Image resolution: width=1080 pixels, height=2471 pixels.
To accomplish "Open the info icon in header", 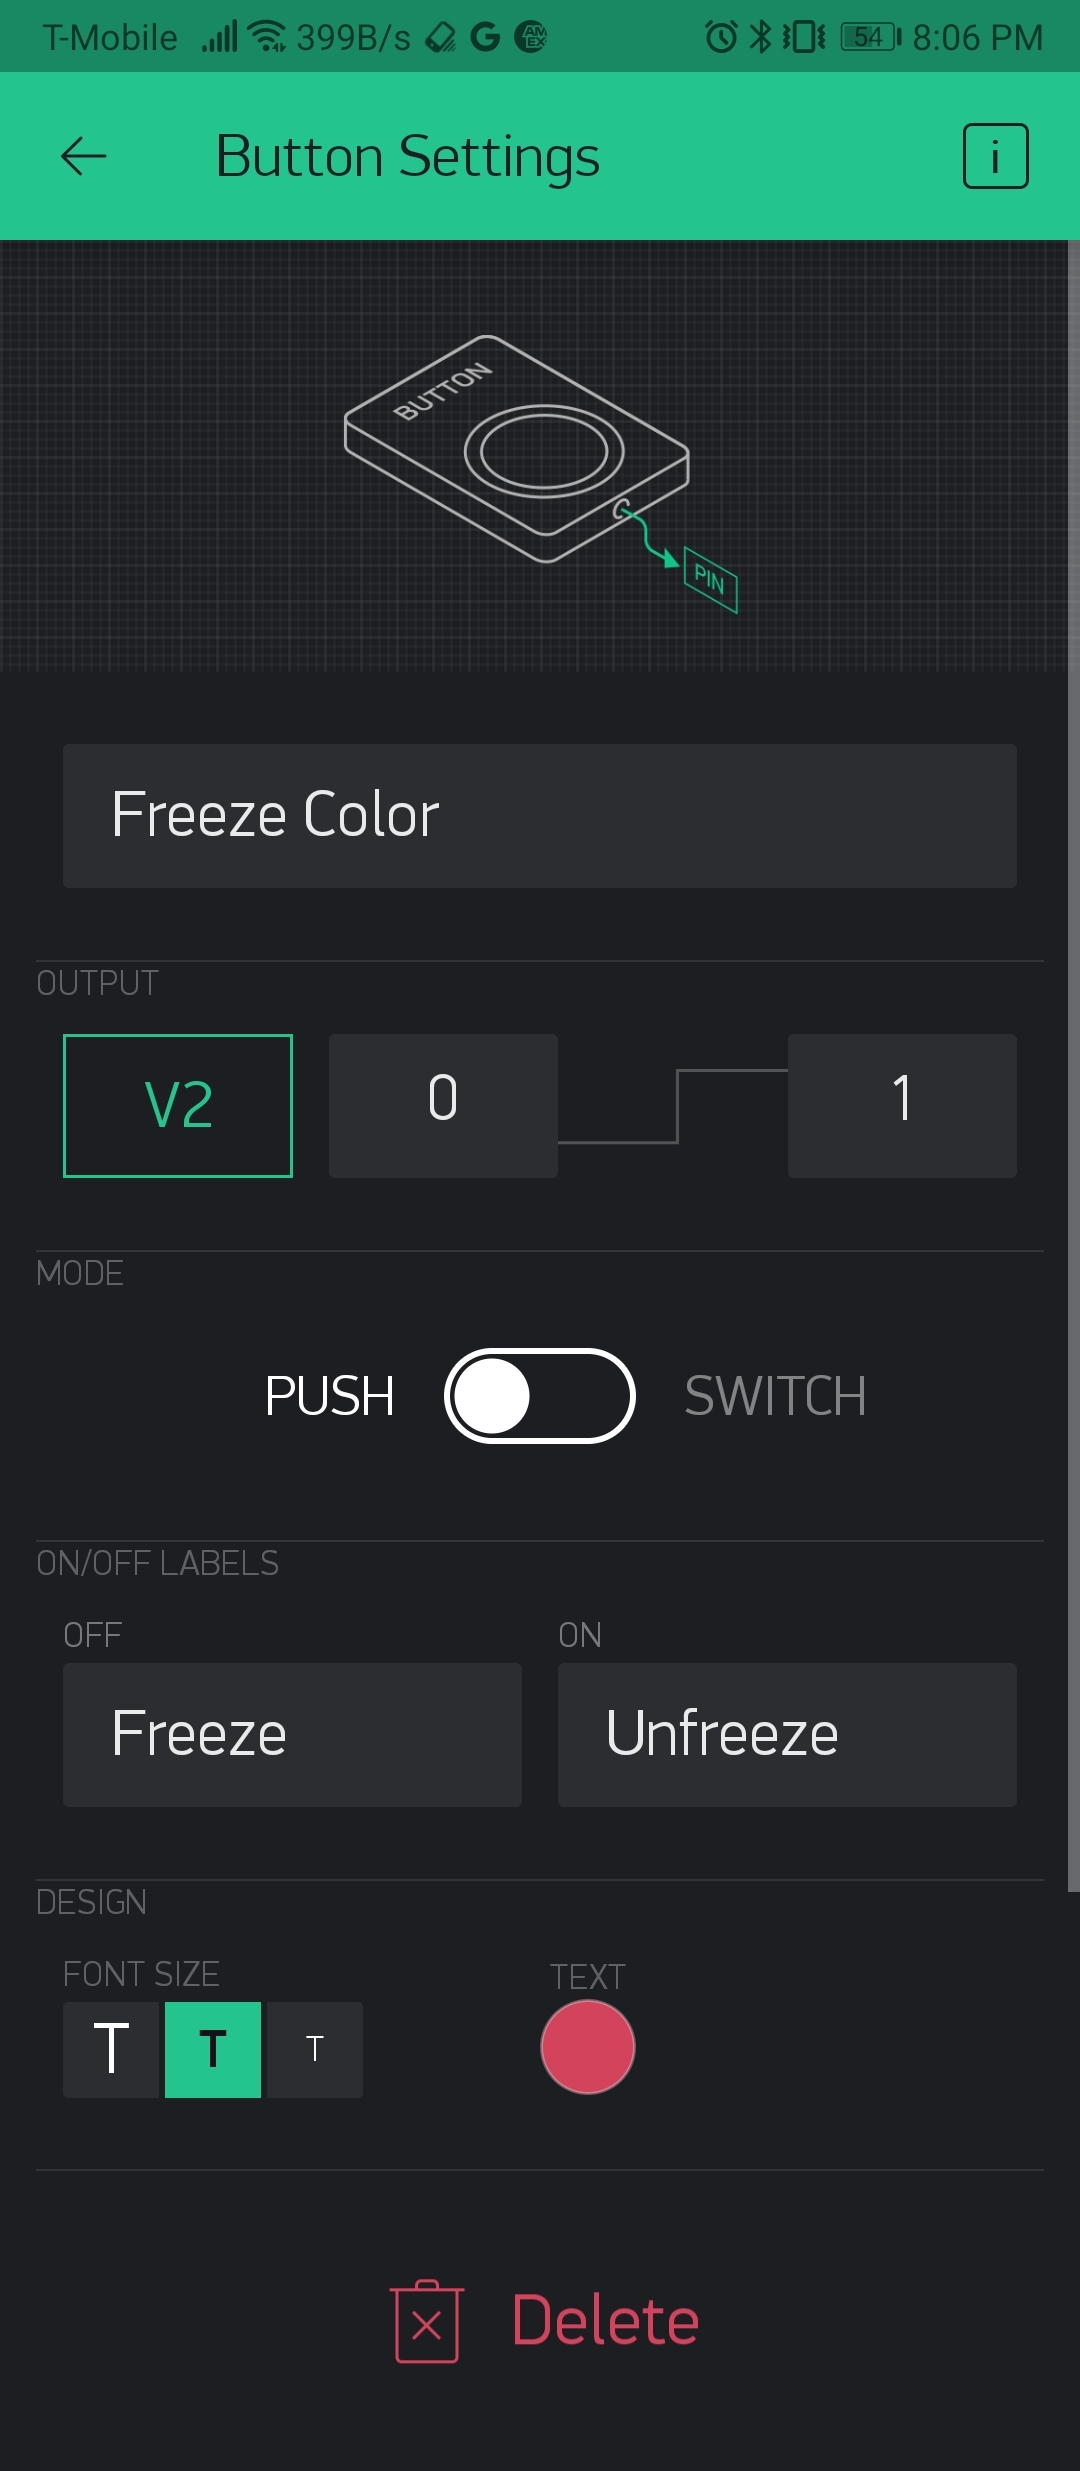I will coord(995,156).
